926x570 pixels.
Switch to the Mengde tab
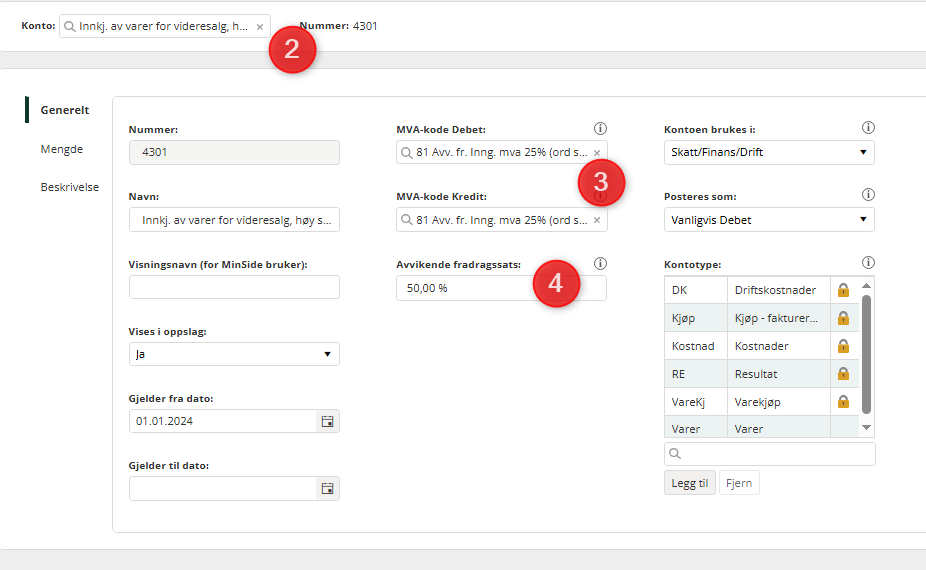[x=61, y=149]
